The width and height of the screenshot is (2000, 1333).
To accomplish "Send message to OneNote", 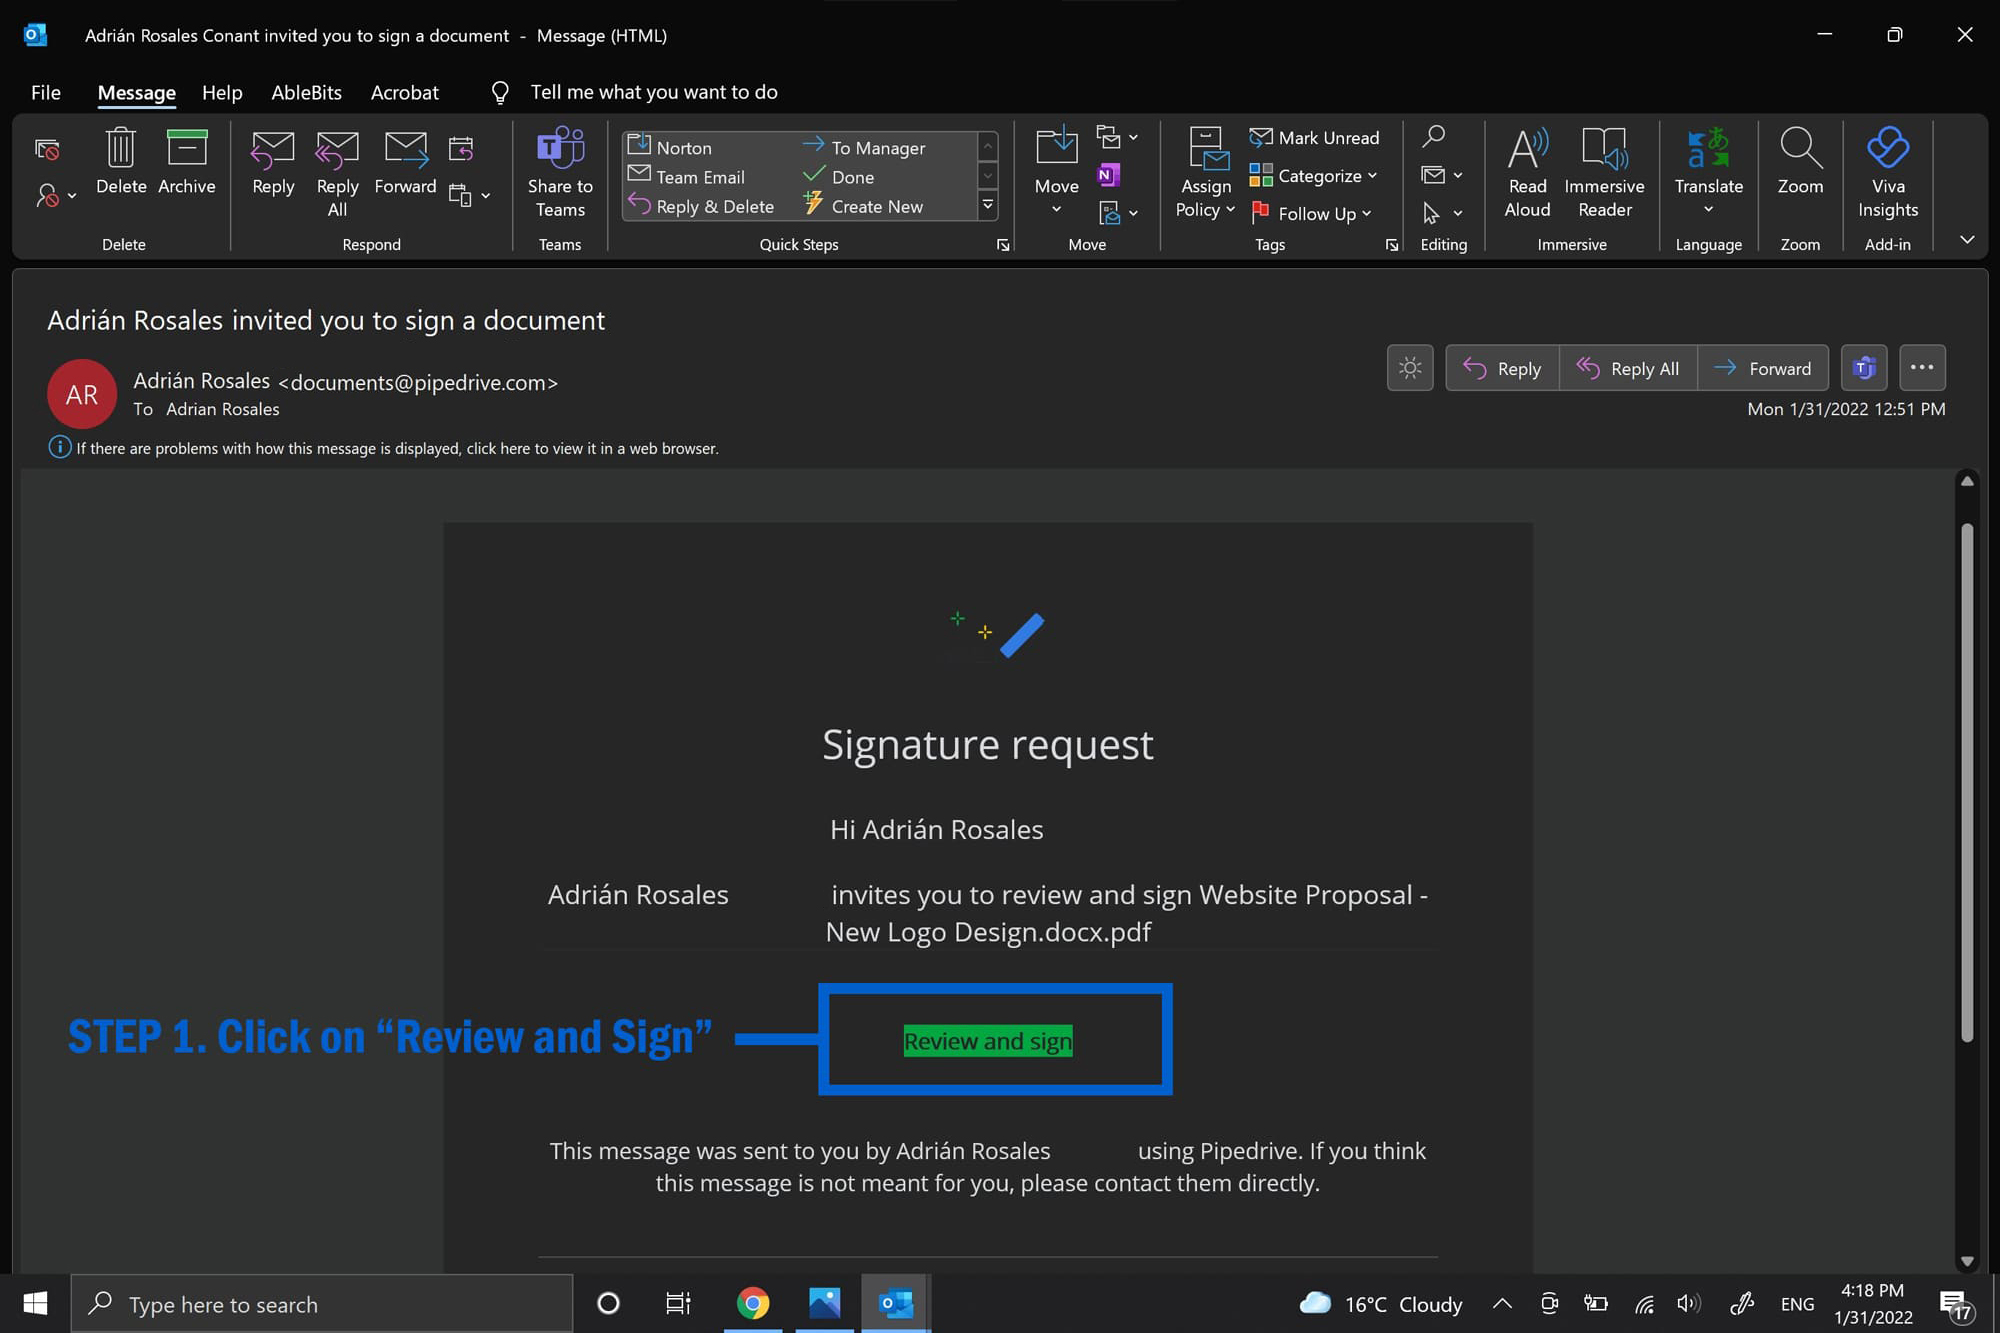I will [x=1108, y=175].
